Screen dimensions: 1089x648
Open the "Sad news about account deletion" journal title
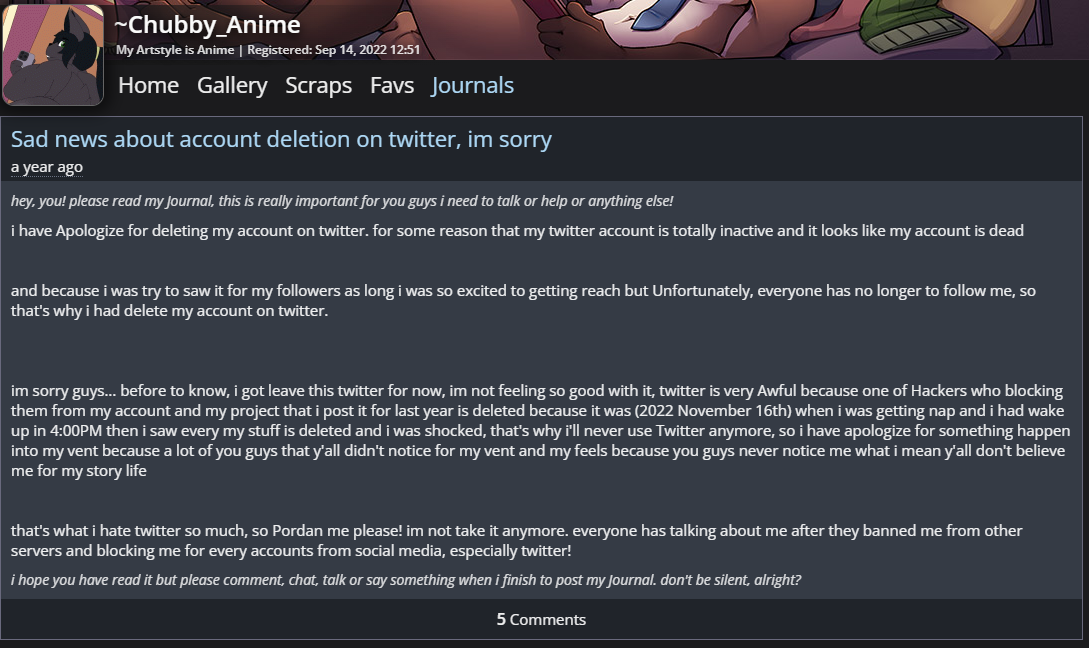tap(281, 139)
